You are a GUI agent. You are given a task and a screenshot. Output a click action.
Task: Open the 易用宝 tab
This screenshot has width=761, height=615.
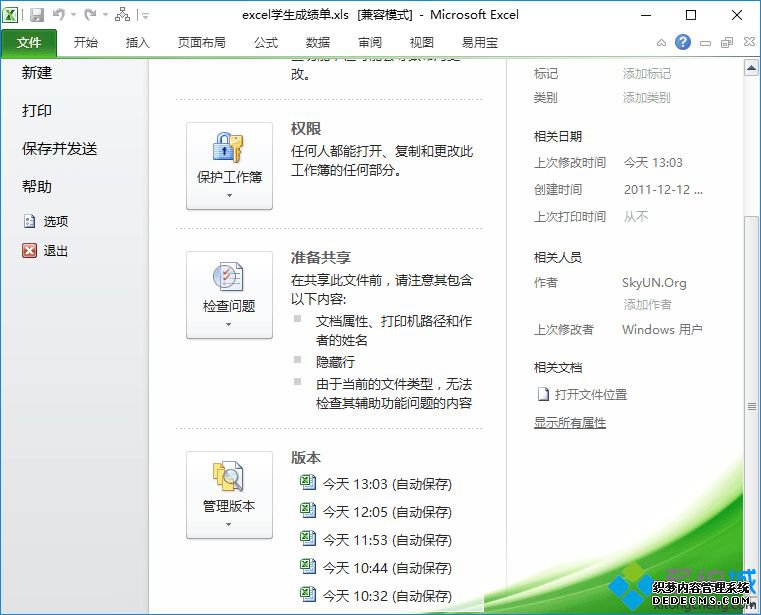(480, 43)
